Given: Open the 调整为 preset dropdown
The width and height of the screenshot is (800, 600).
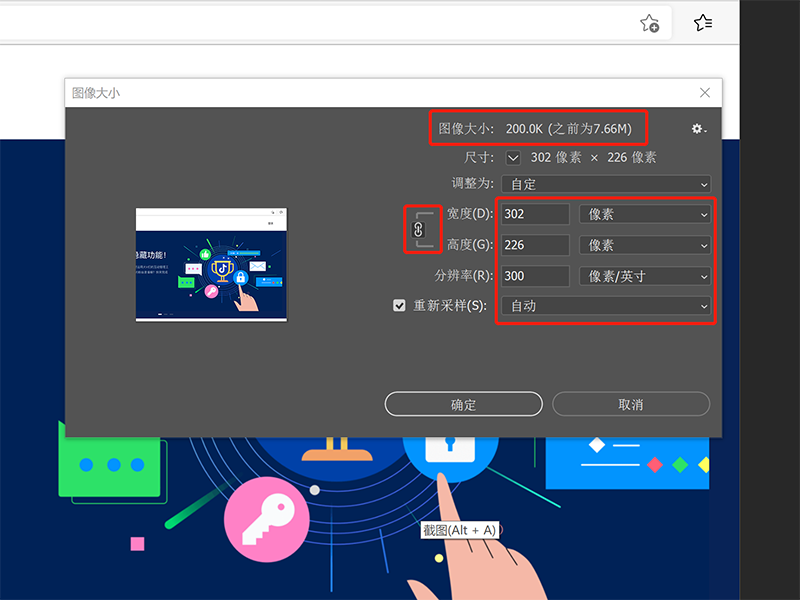Looking at the screenshot, I should click(x=606, y=184).
